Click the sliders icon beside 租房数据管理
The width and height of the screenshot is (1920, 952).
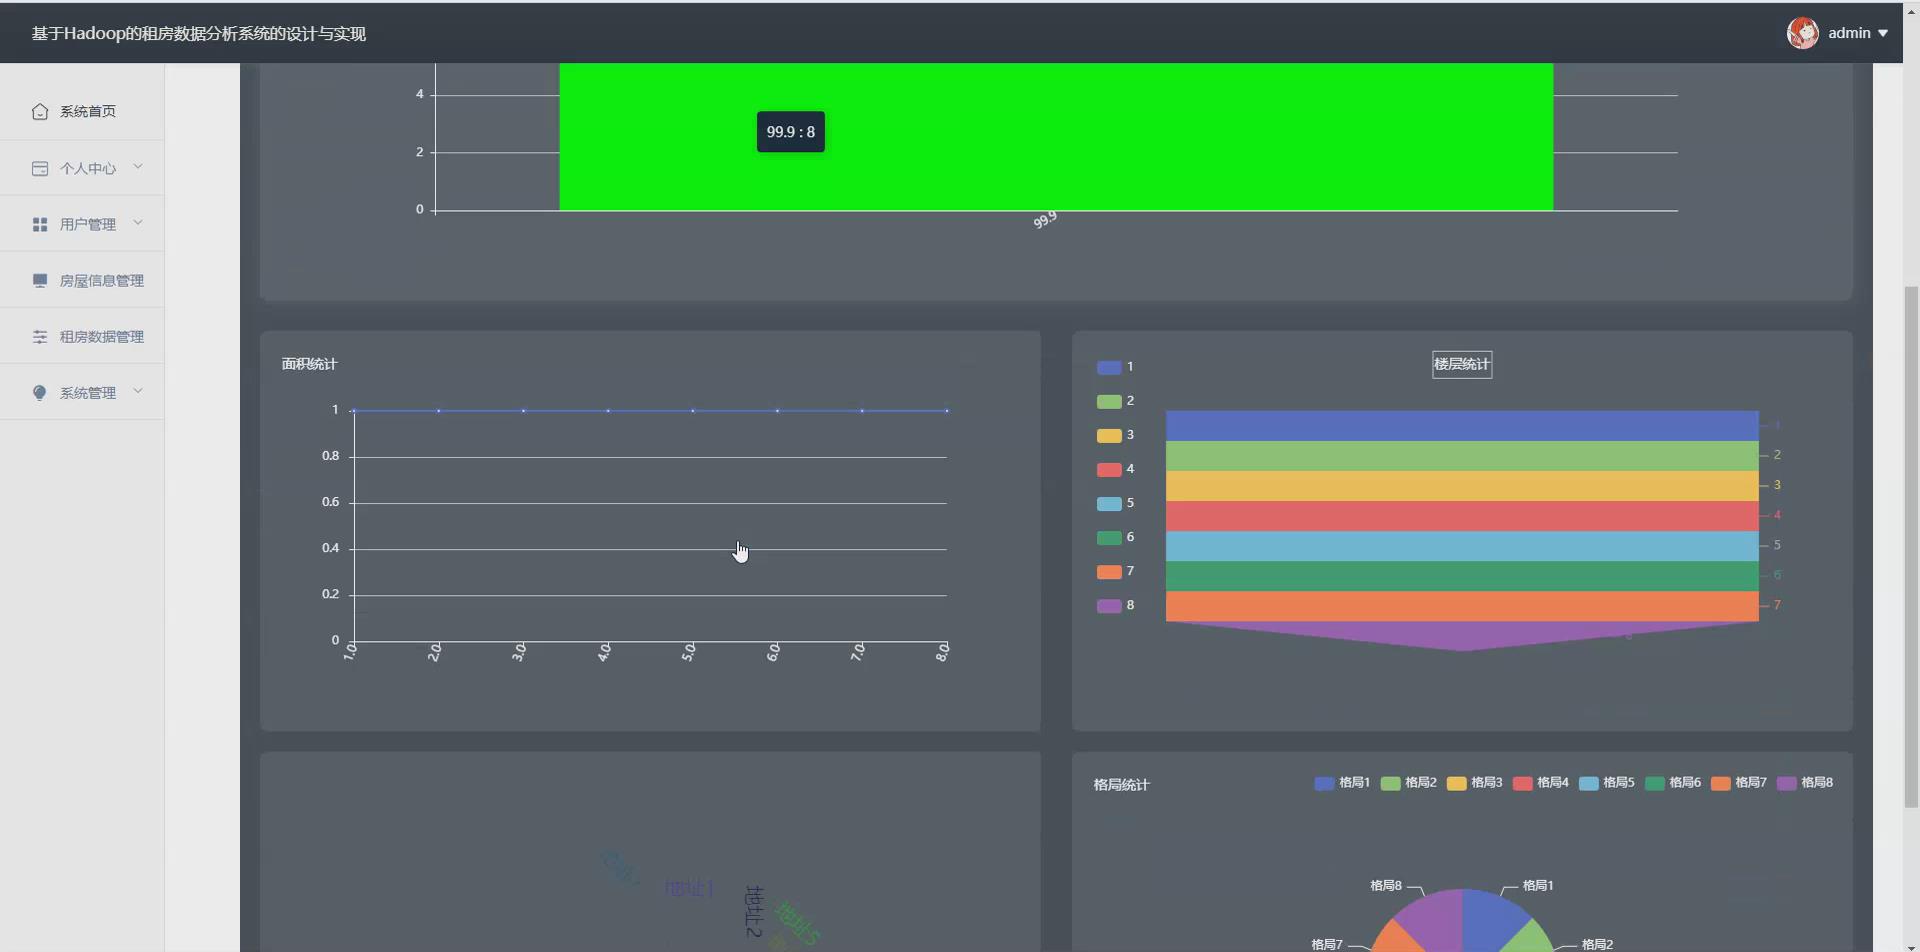click(x=40, y=336)
